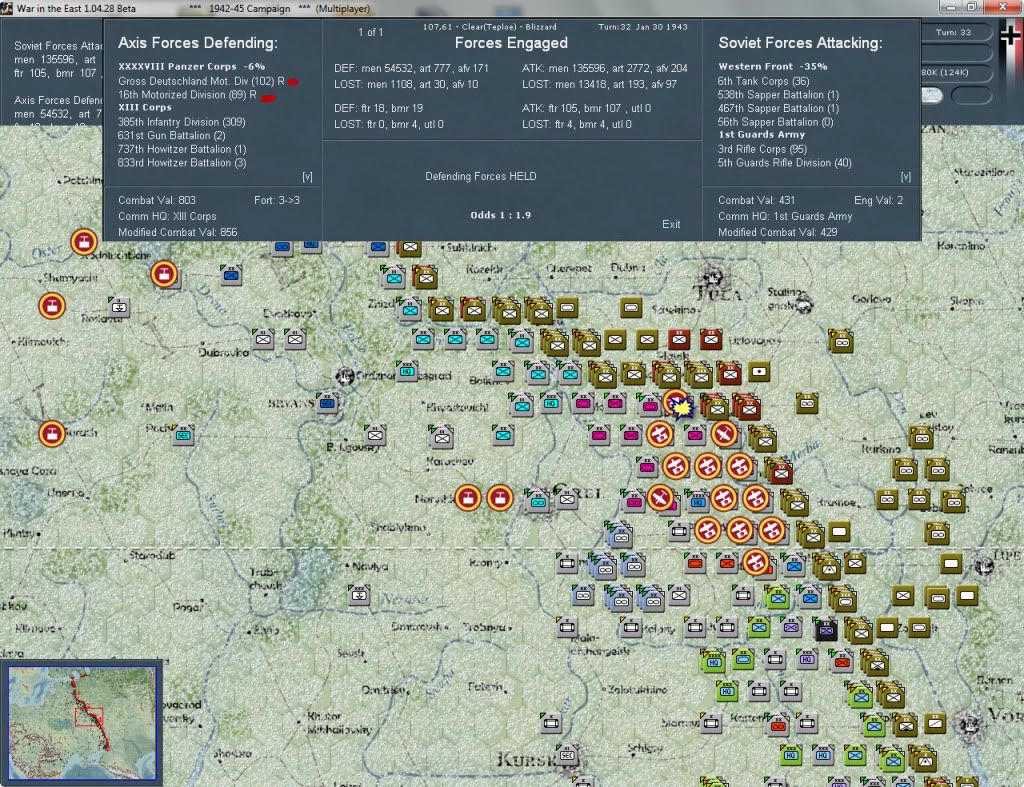Select 56th Sapper Battalion (0)
This screenshot has height=787, width=1024.
pos(775,122)
